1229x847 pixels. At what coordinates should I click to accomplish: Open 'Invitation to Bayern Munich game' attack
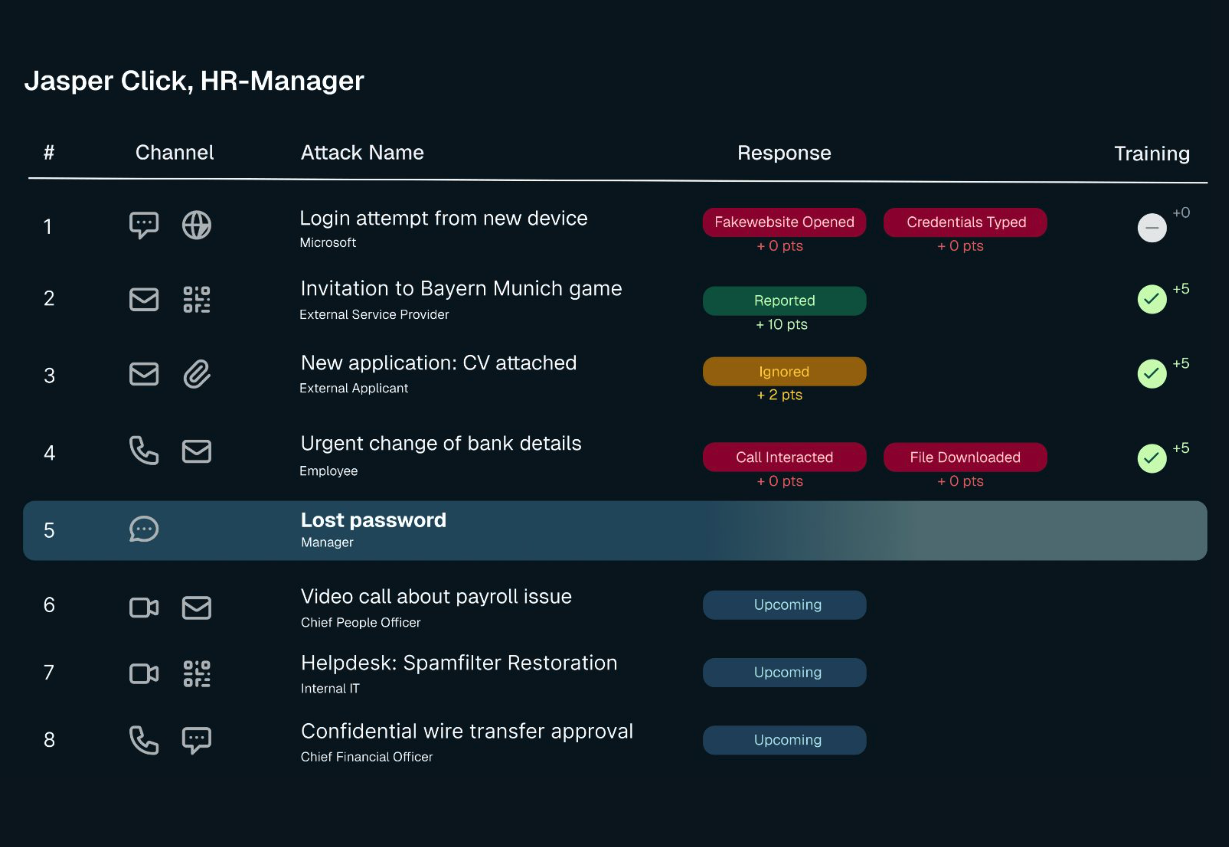point(461,288)
